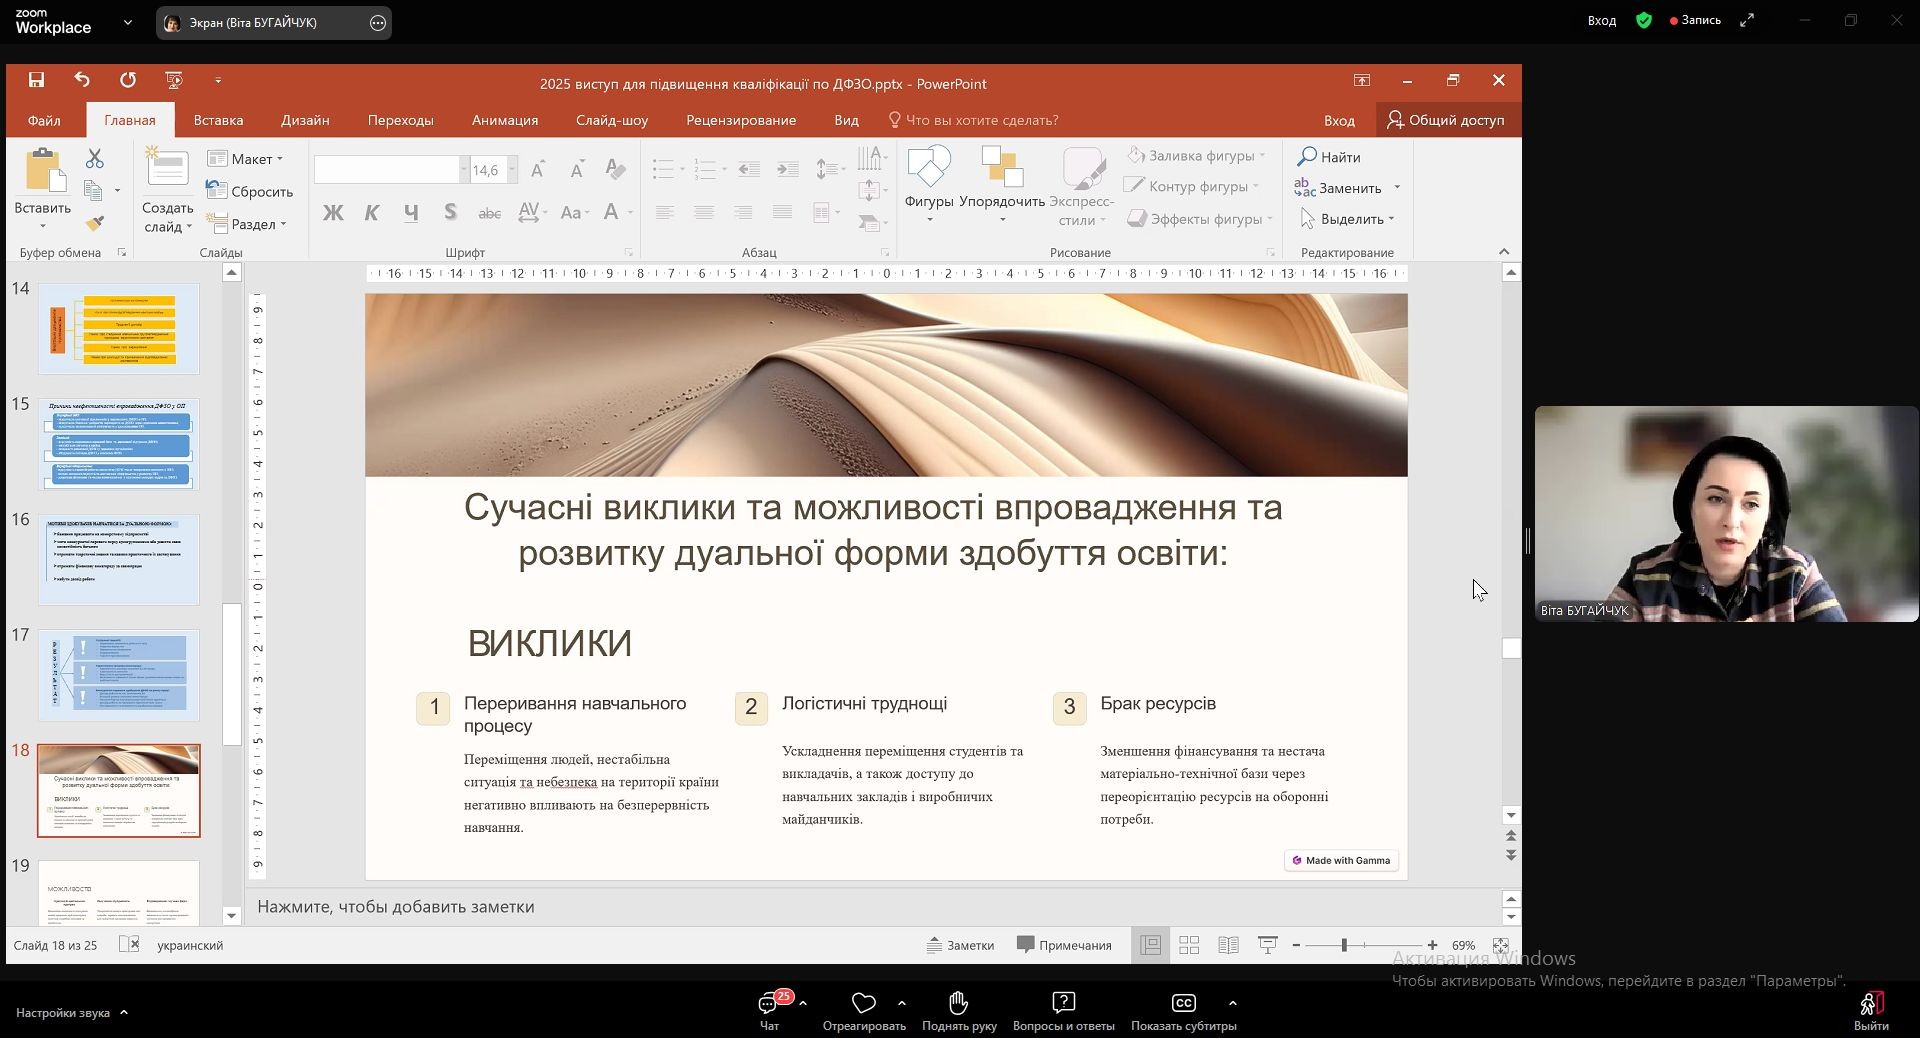1920x1038 pixels.
Task: Click Поднять руку raise hand
Action: 959,1010
